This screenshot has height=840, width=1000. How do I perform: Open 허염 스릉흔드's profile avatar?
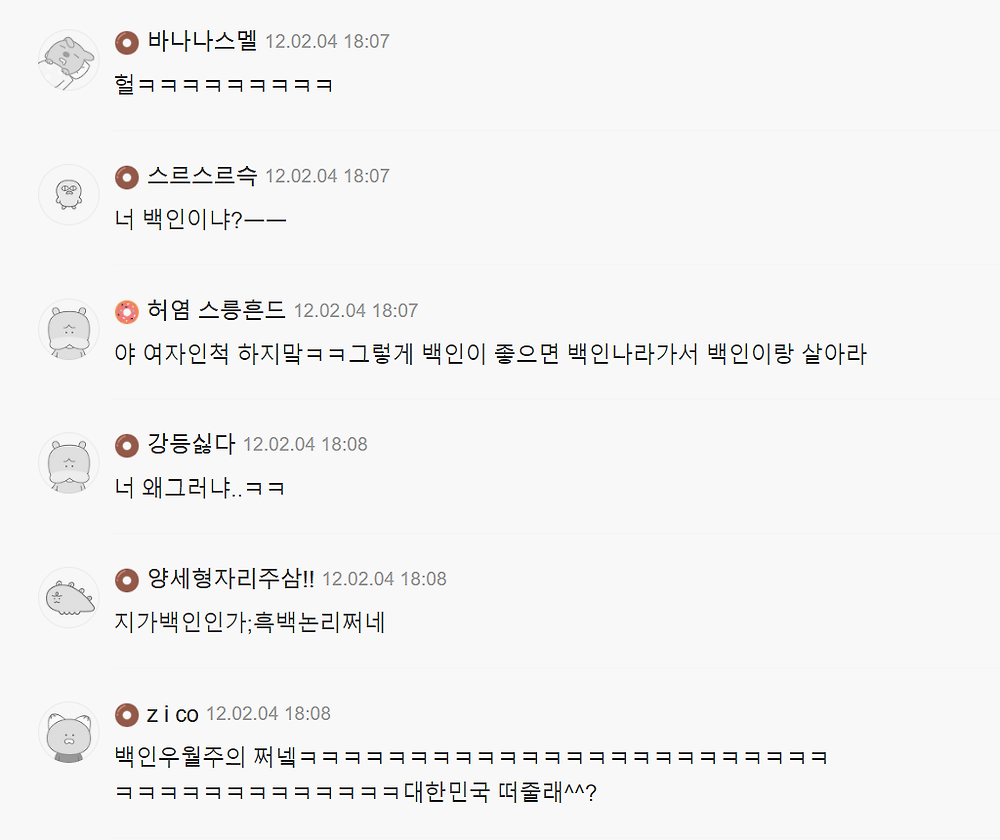(x=69, y=329)
